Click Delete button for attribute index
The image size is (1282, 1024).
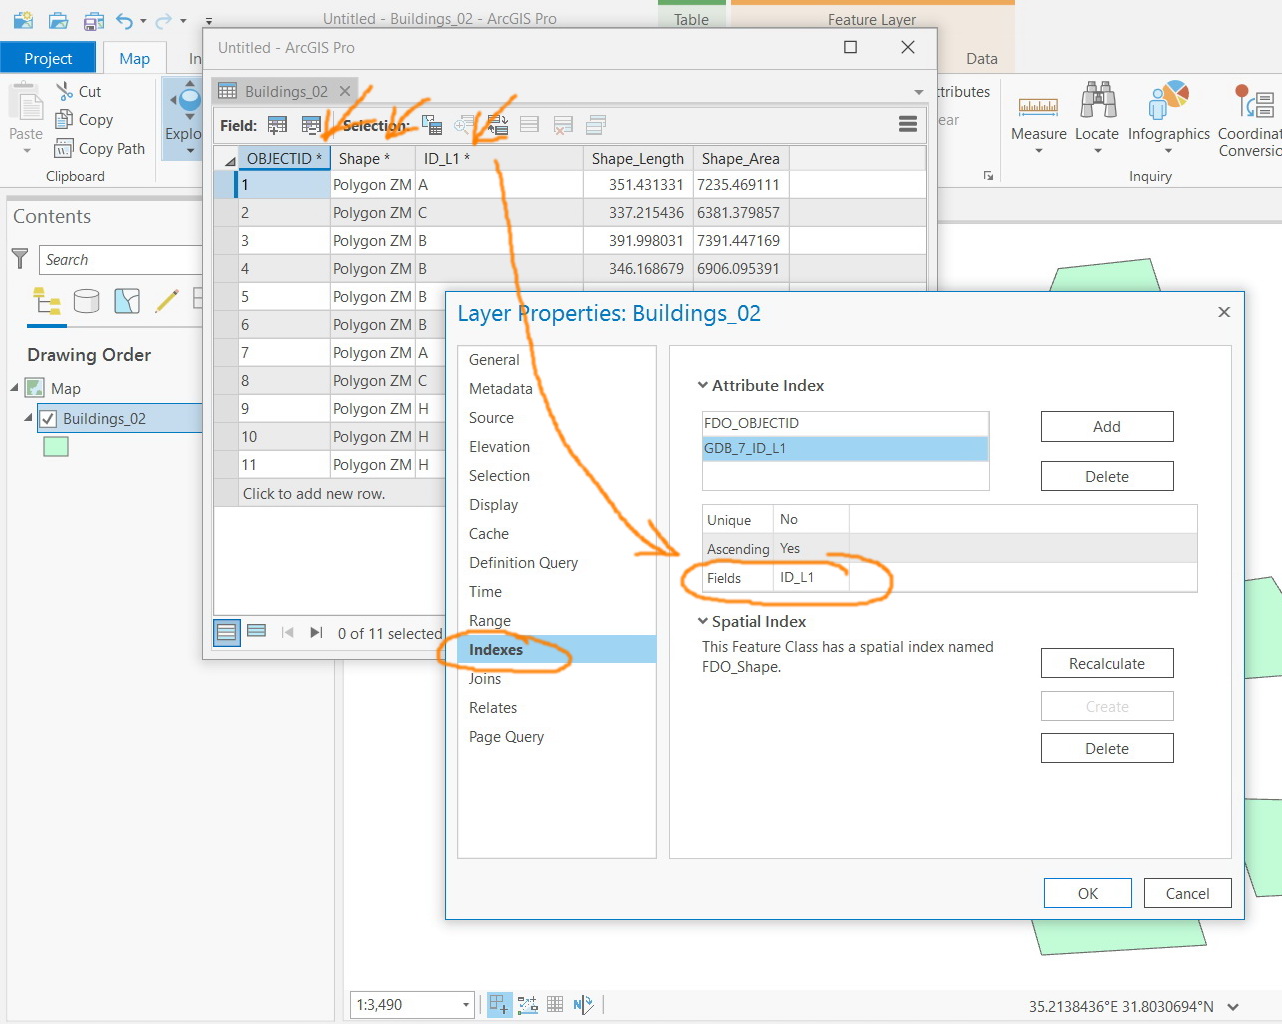pos(1107,477)
